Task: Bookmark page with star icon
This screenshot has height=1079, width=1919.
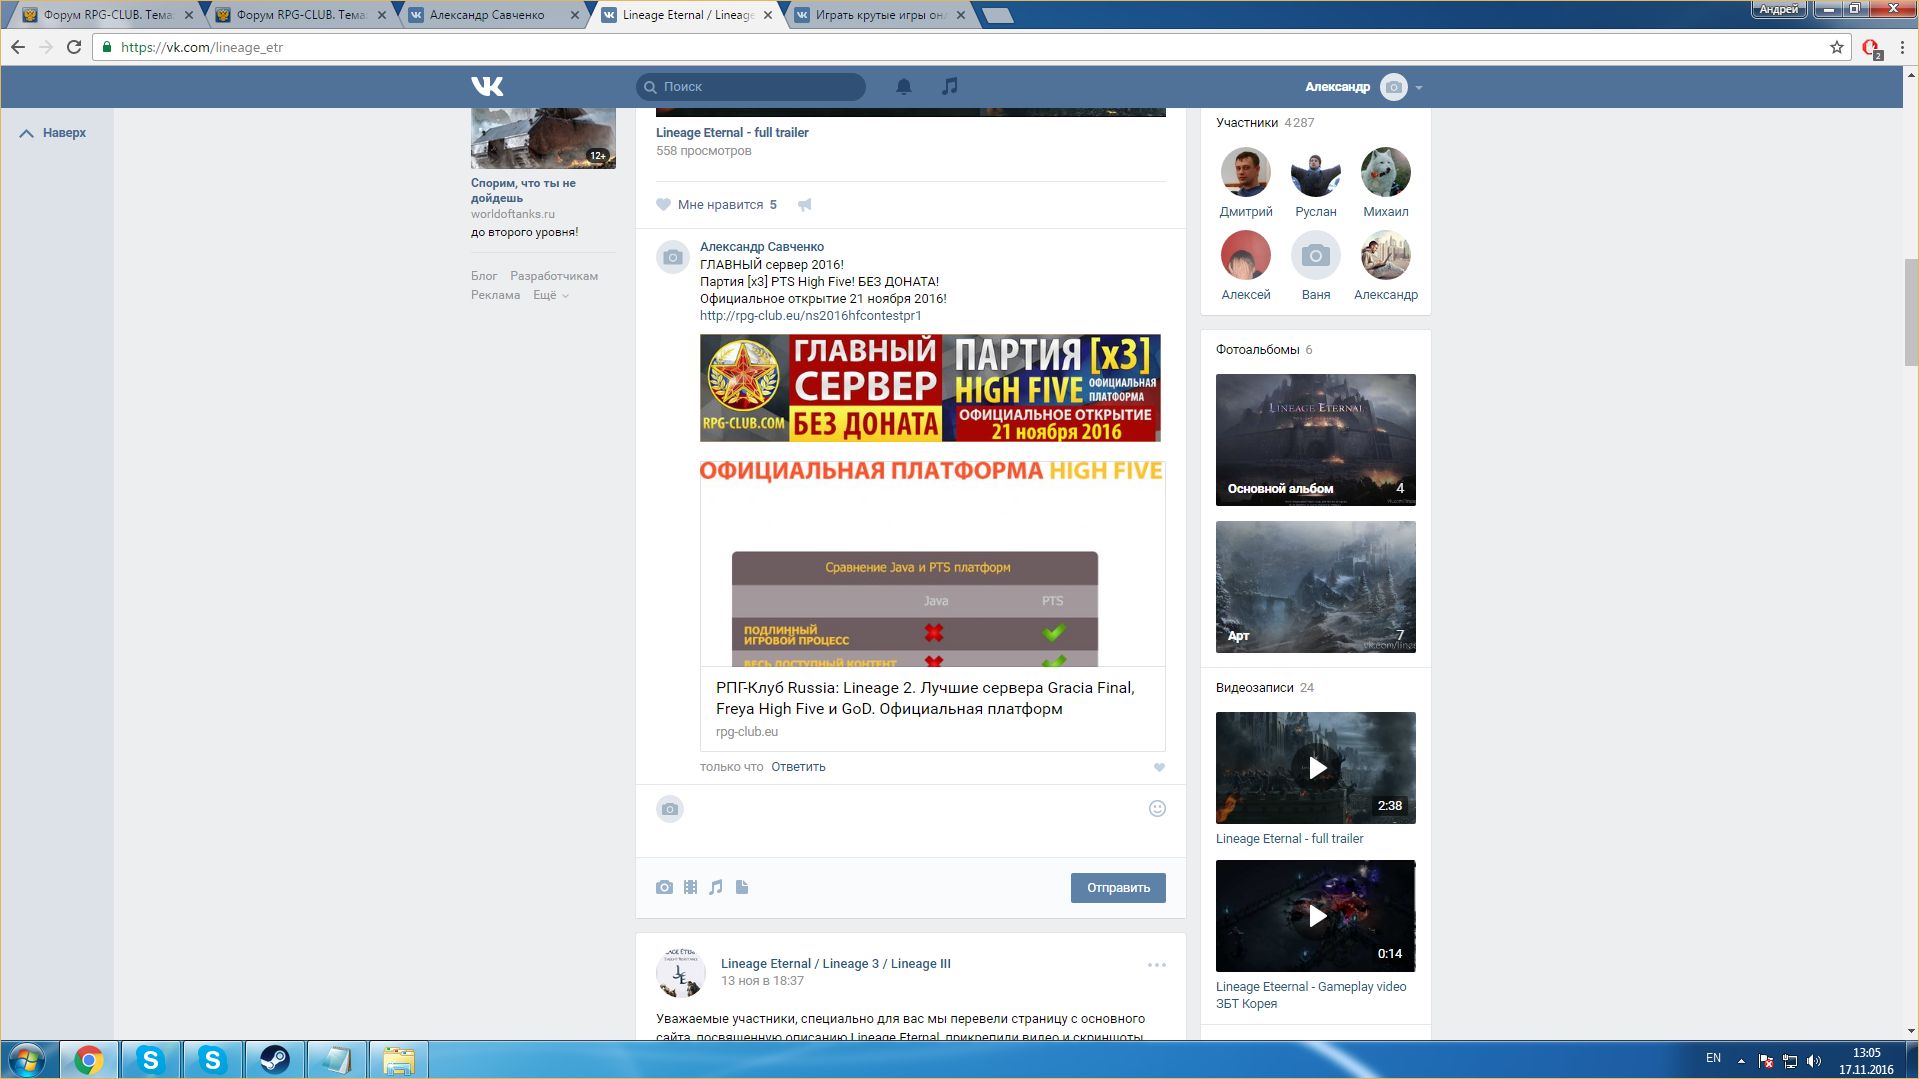Action: 1836,47
